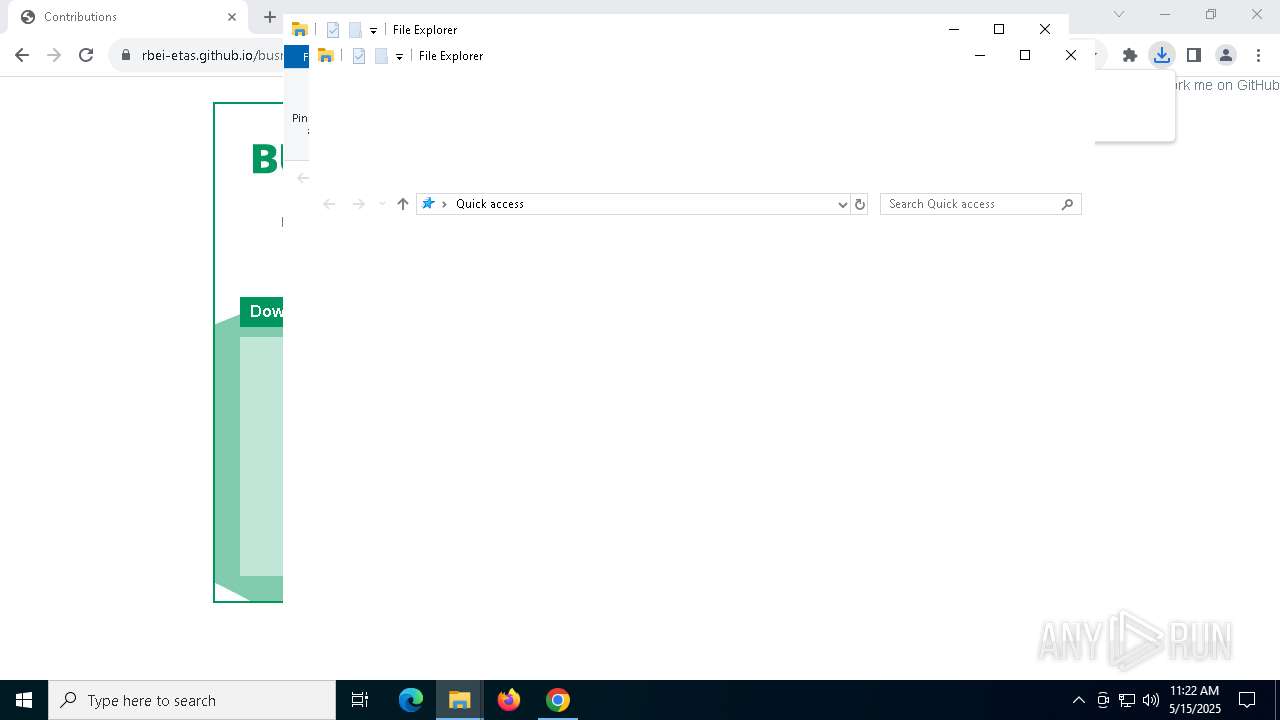Close the Contributions tab
This screenshot has height=720, width=1280.
[x=232, y=17]
